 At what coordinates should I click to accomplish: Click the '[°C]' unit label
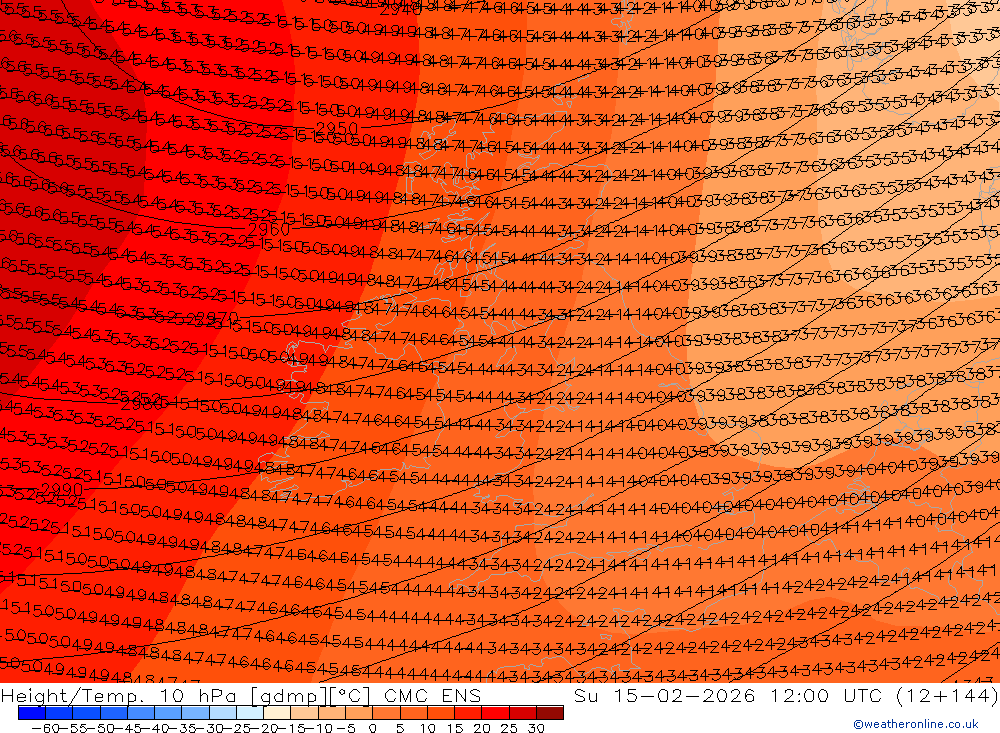tap(349, 695)
